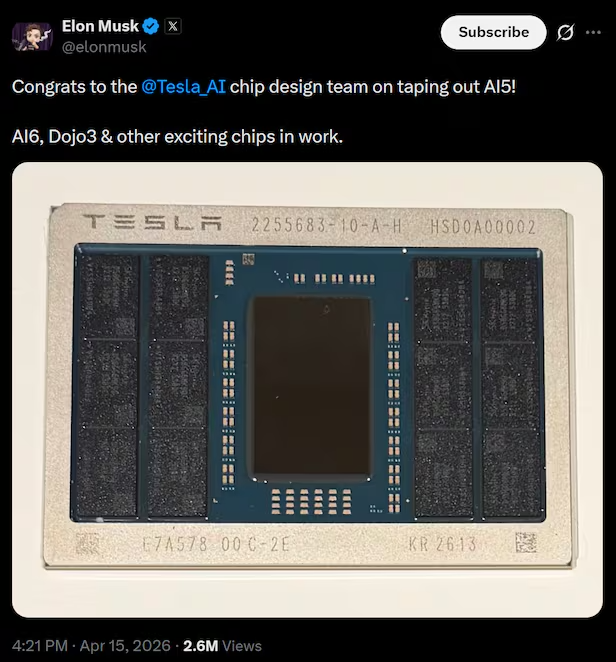Viewport: 616px width, 662px height.
Task: Open the Elon Musk display name link
Action: (100, 27)
